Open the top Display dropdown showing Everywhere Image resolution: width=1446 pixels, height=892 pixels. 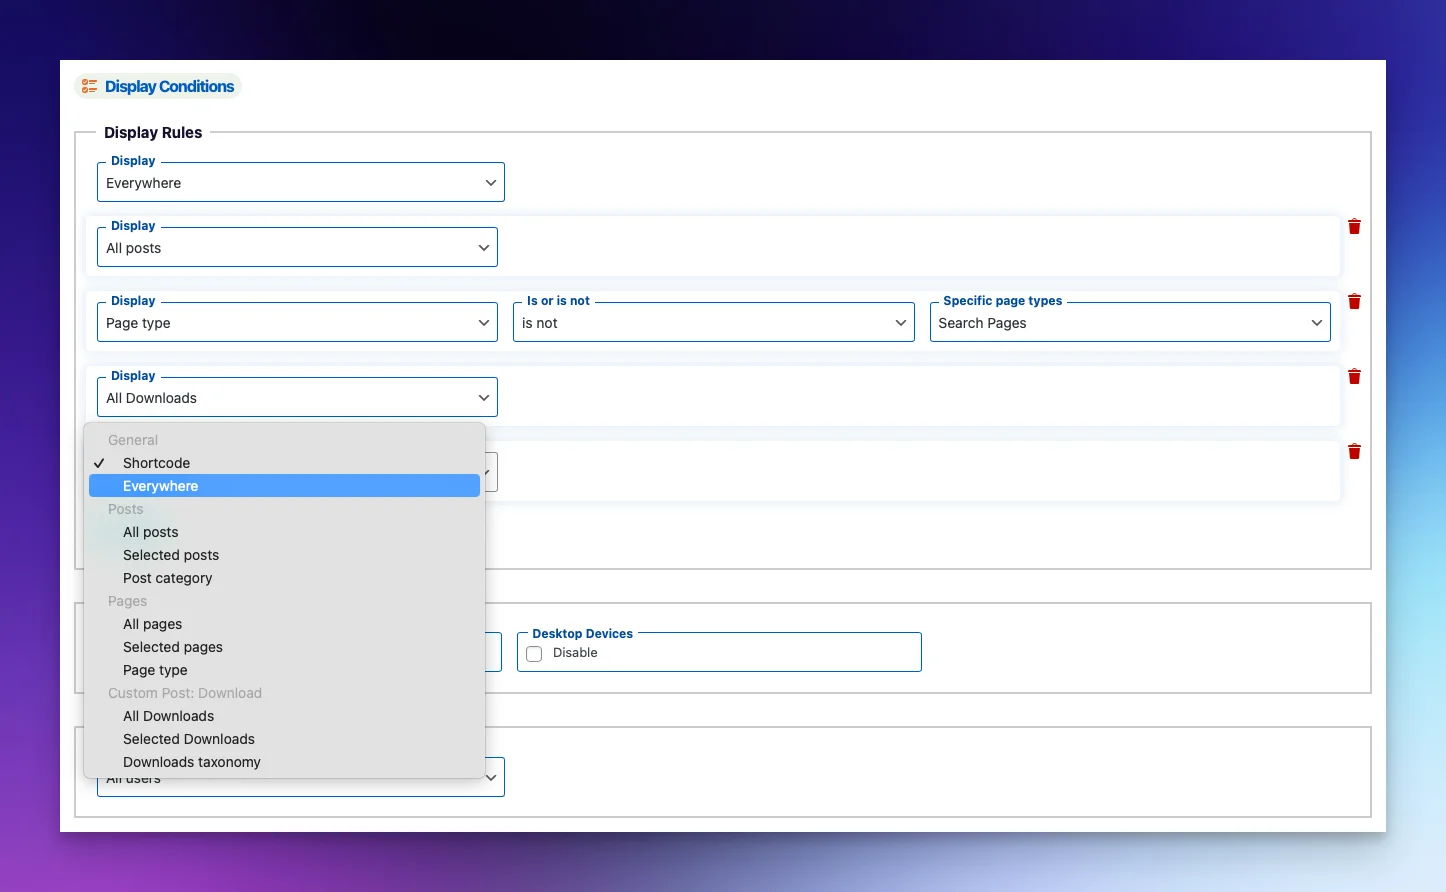click(300, 182)
